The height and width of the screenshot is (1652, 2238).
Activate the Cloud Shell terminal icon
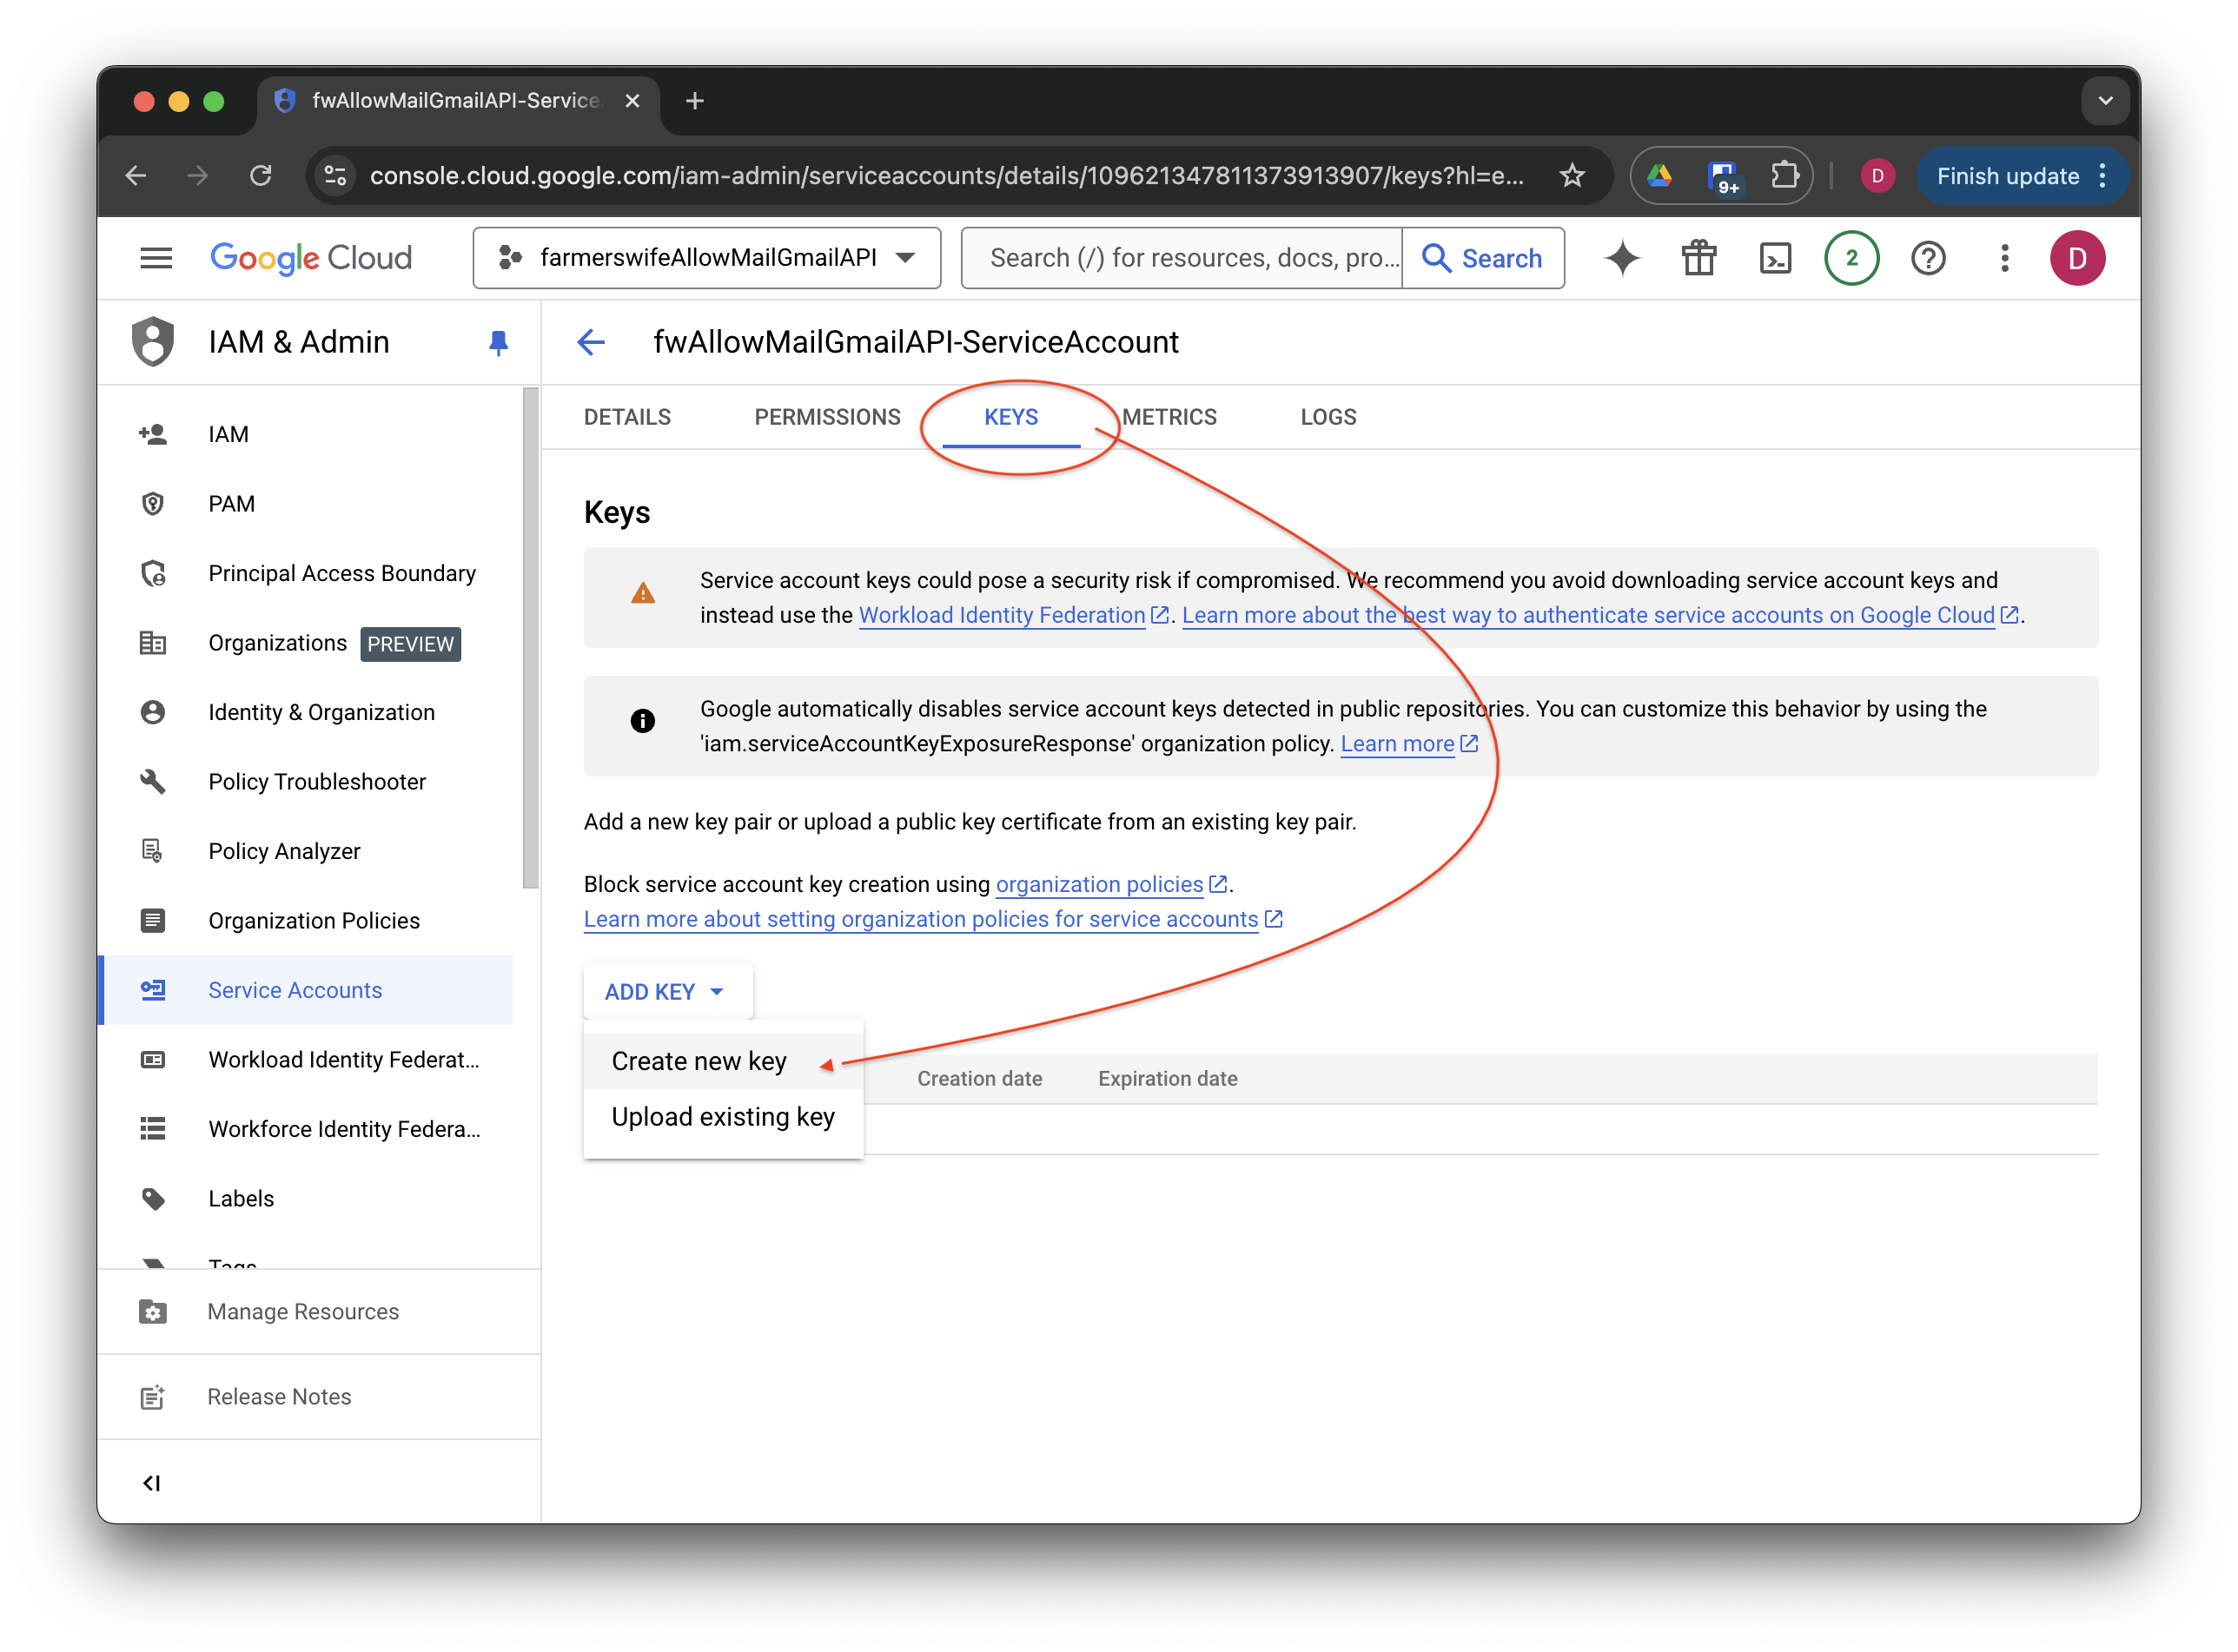coord(1775,258)
